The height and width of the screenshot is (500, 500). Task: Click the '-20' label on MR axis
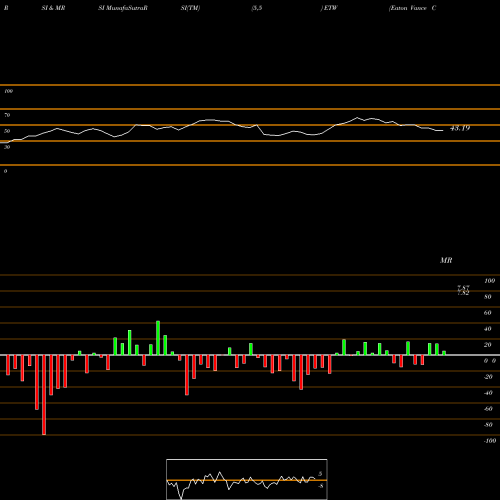(488, 377)
